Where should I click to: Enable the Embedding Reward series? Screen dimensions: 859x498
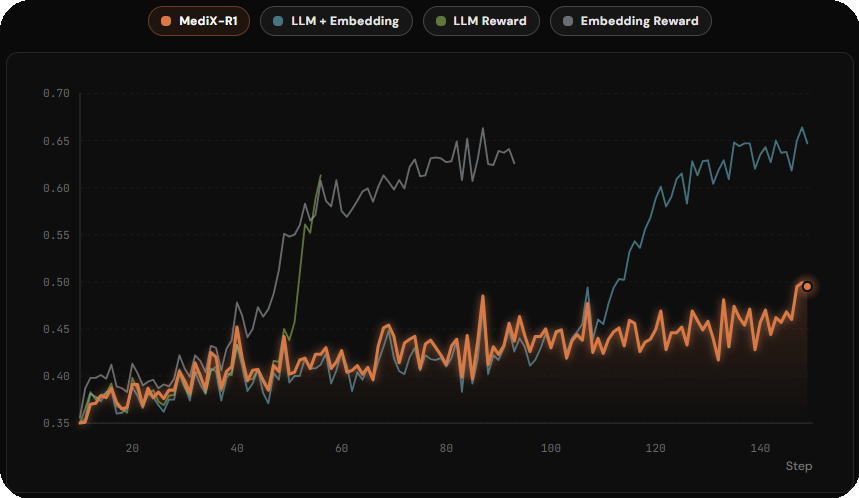coord(630,21)
